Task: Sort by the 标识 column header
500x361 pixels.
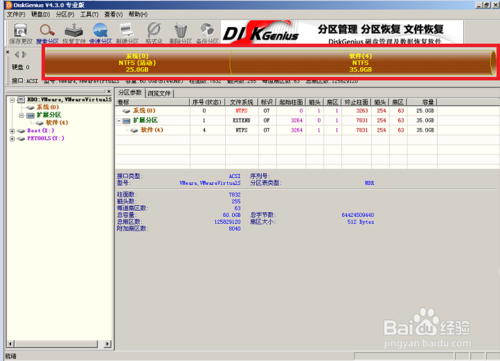Action: click(x=266, y=102)
